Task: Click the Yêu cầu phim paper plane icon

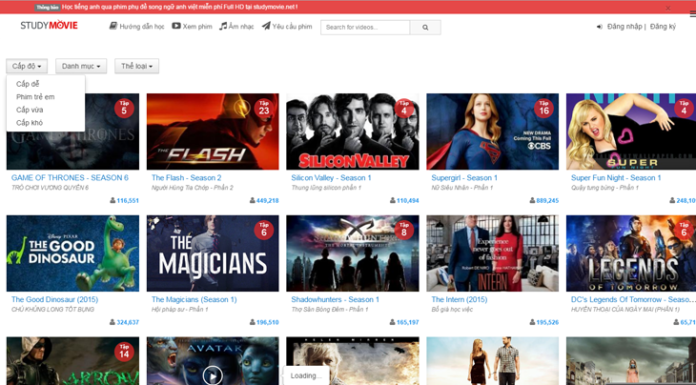Action: point(266,26)
